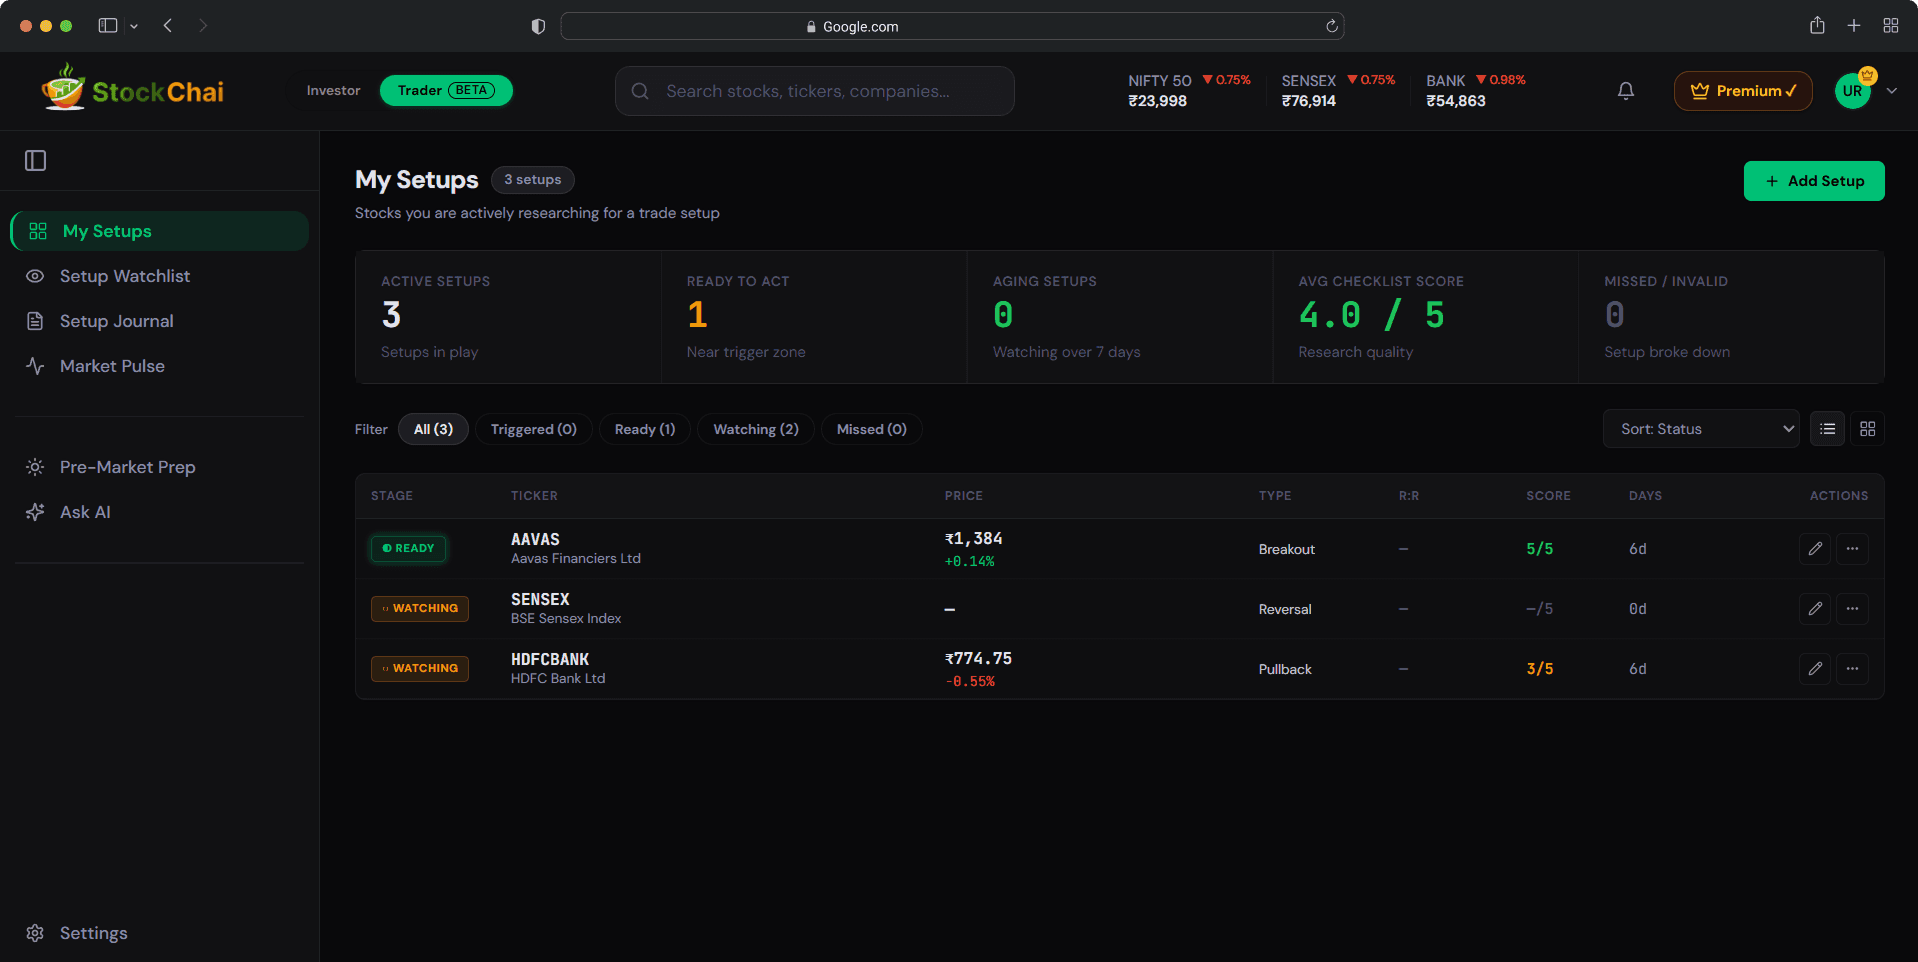Click the Aging Setups stat card
The height and width of the screenshot is (962, 1918).
tap(1120, 317)
